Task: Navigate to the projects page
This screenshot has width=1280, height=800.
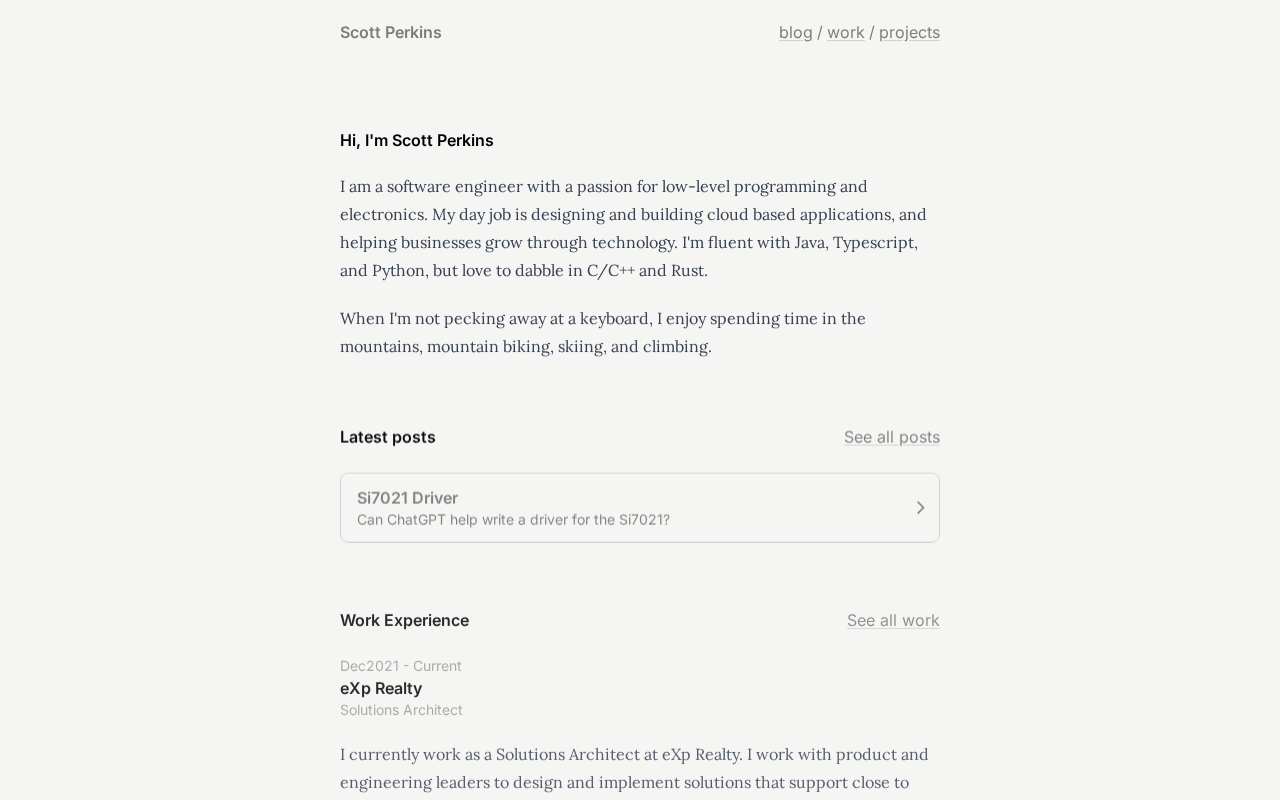Action: (909, 33)
